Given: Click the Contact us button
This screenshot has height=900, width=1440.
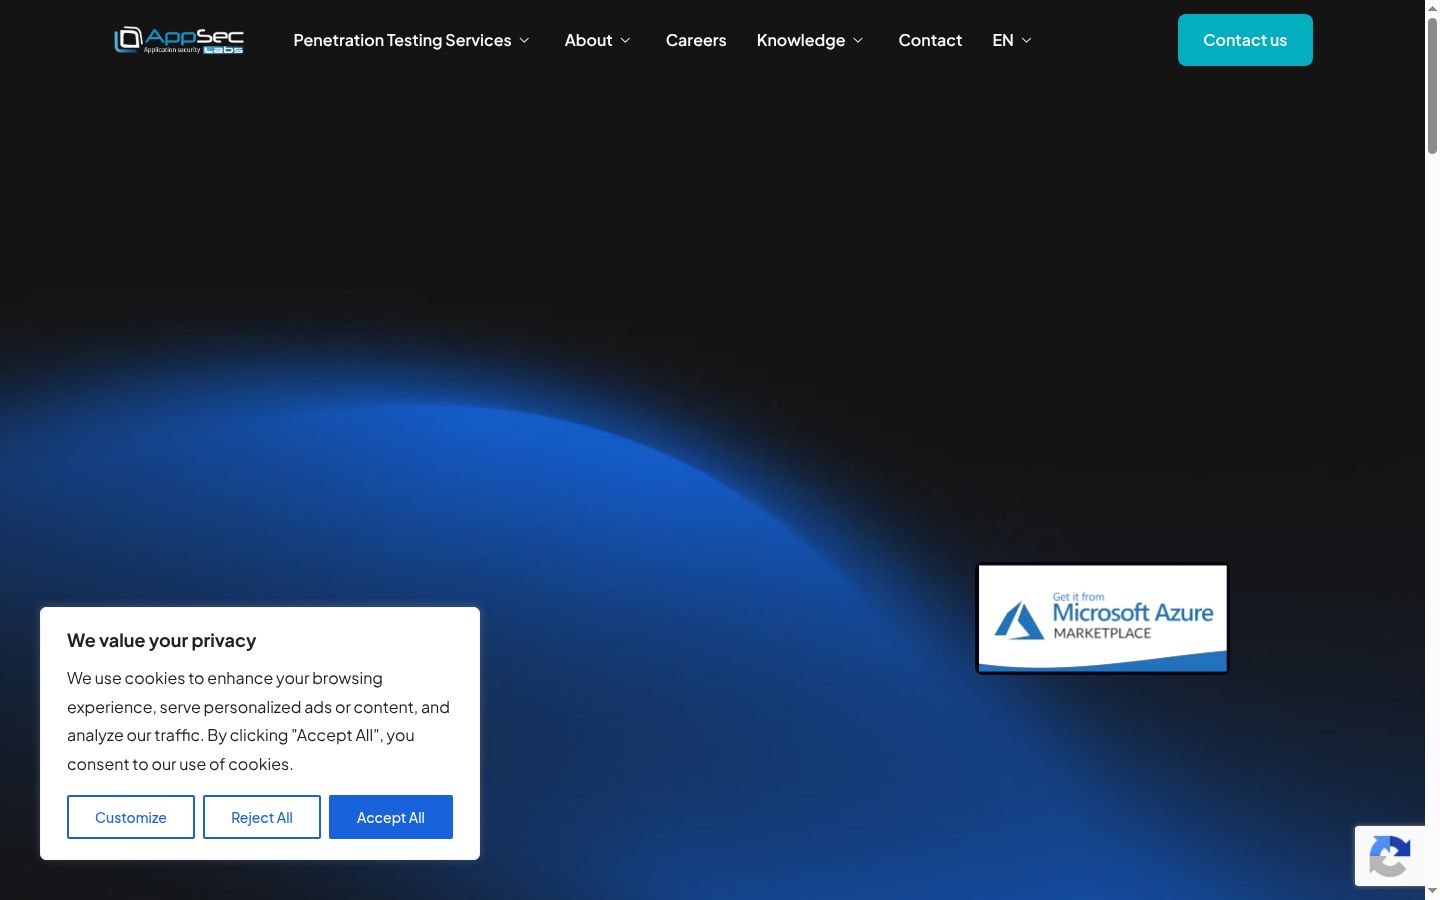Looking at the screenshot, I should point(1245,40).
